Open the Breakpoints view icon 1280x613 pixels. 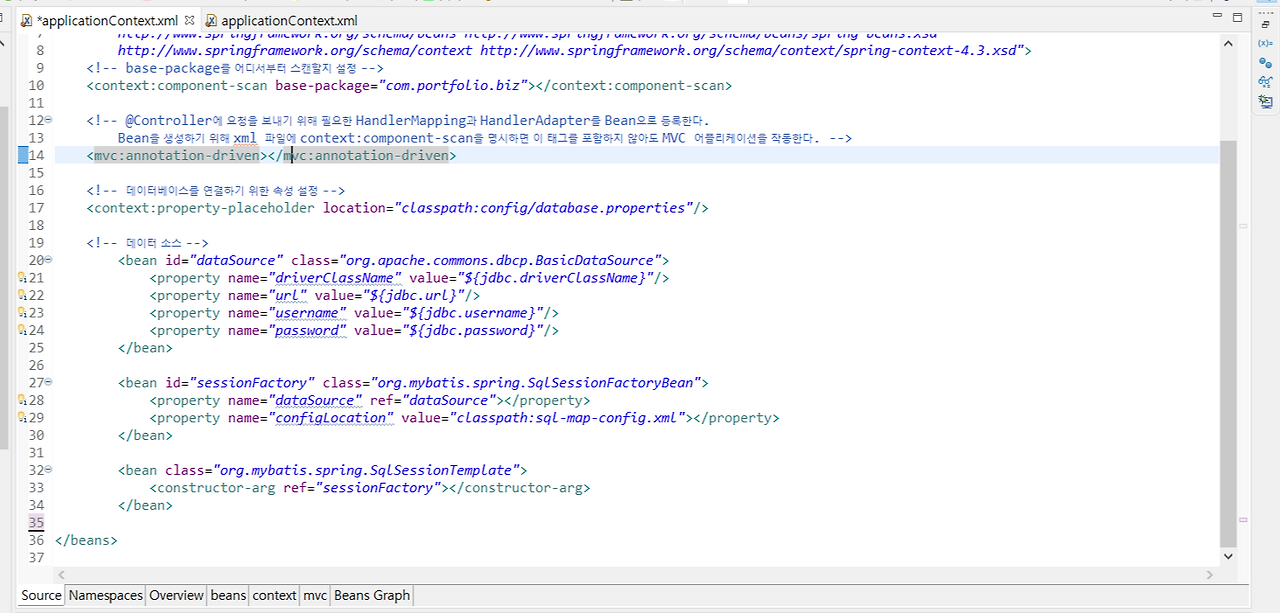point(1265,62)
